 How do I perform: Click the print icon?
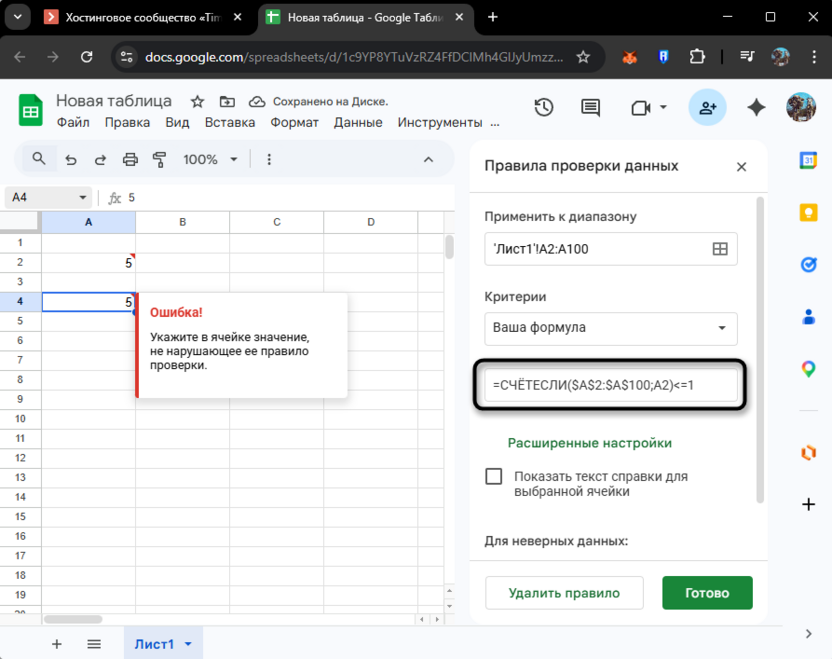coord(129,159)
